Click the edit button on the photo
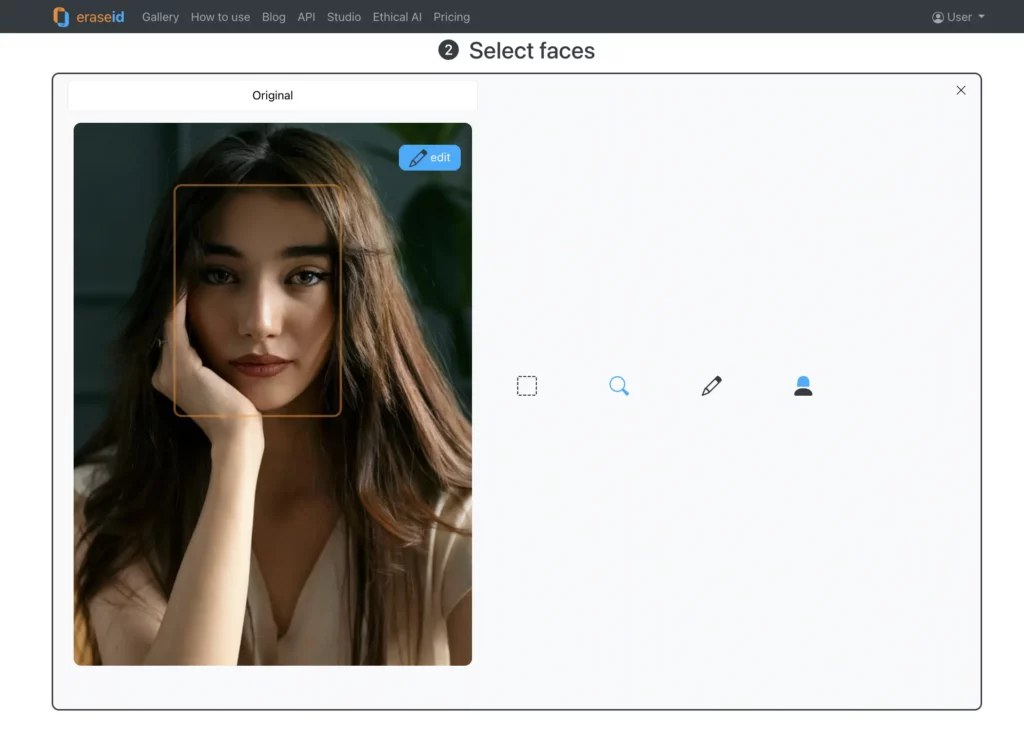This screenshot has height=731, width=1024. pos(429,157)
